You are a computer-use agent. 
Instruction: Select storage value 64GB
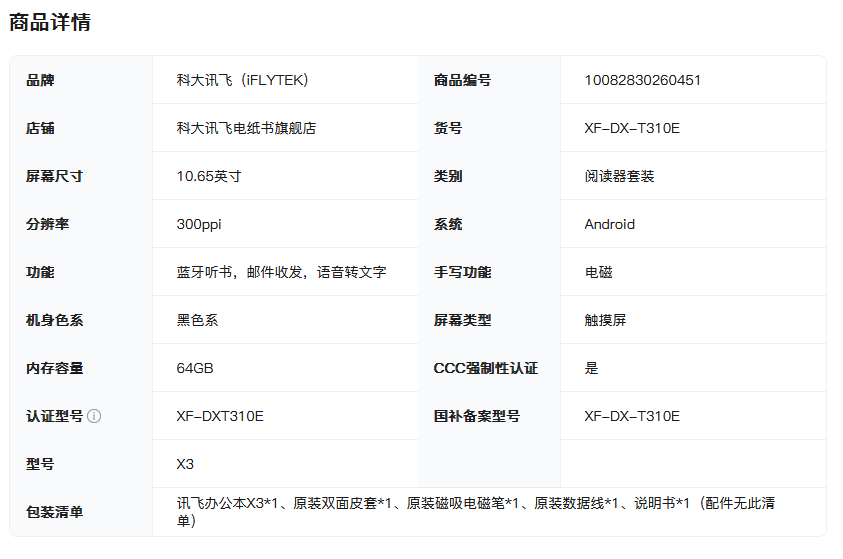195,368
